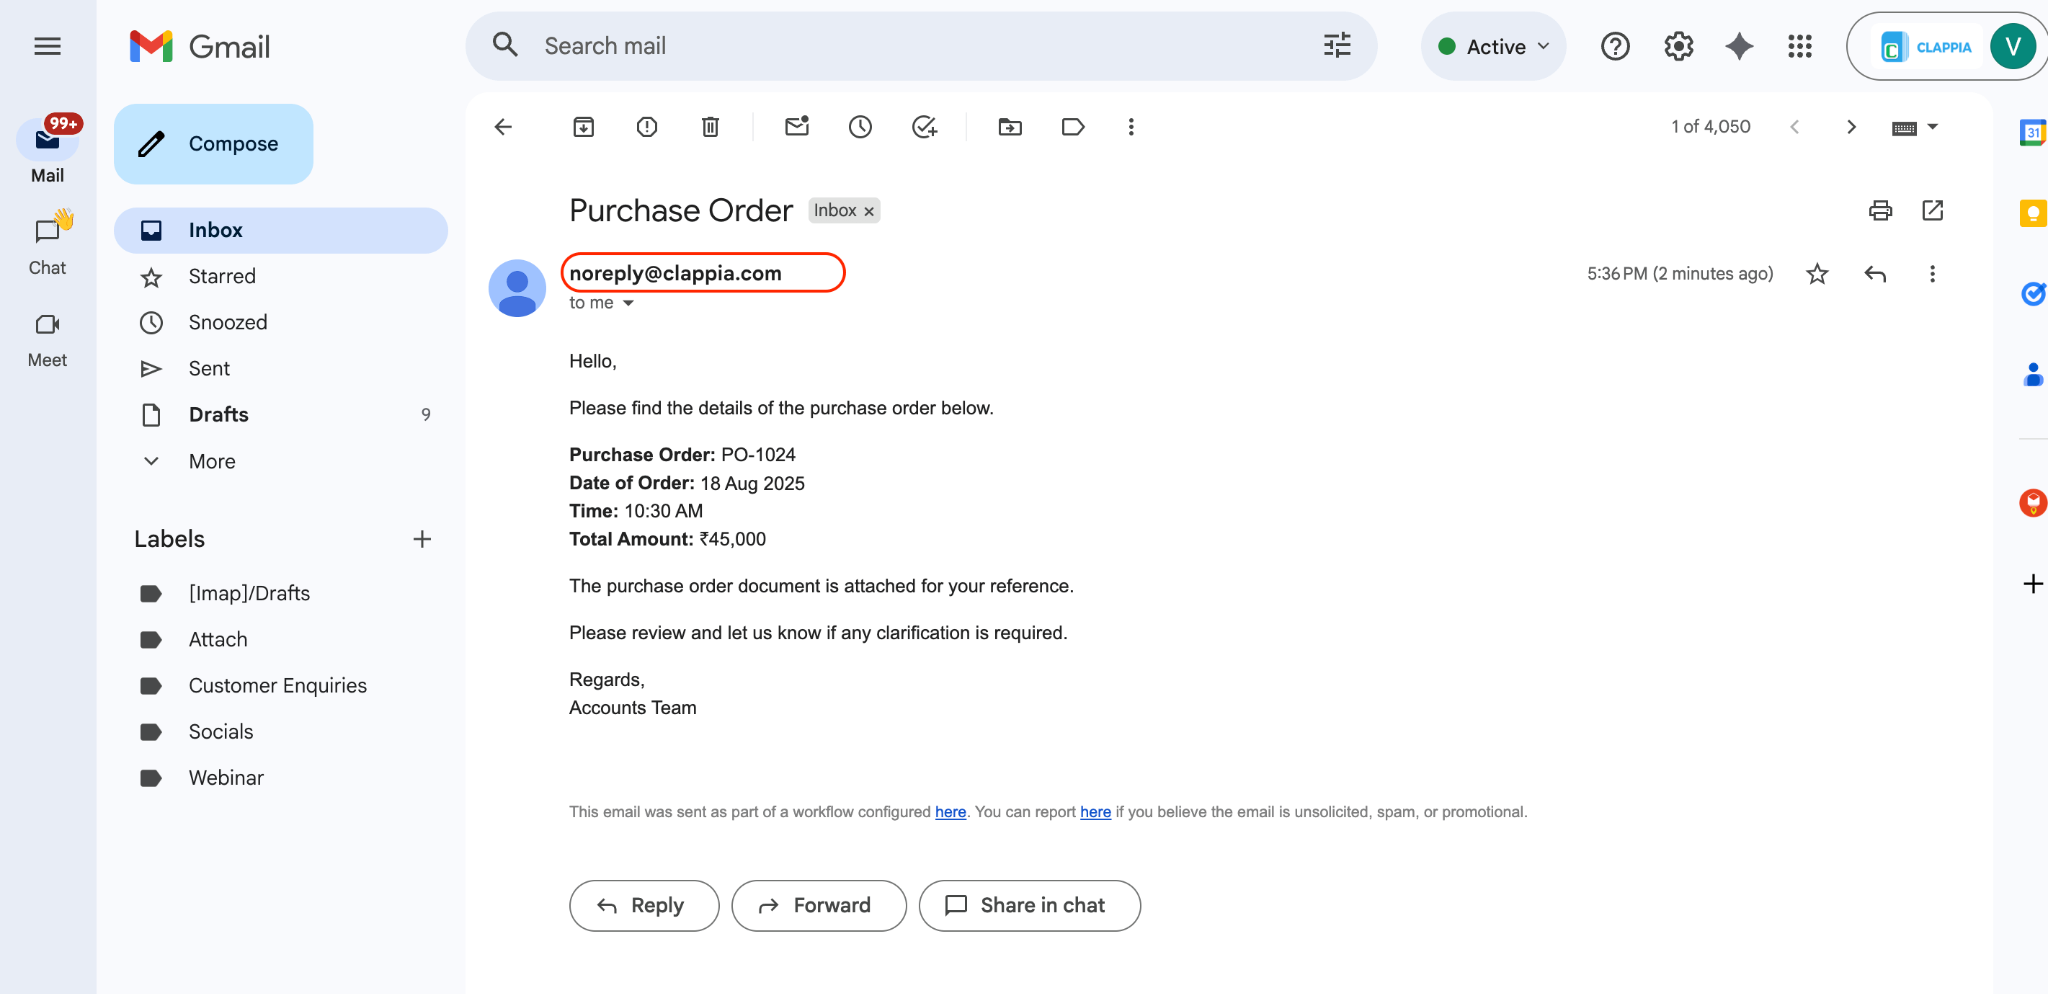This screenshot has height=994, width=2048.
Task: Remove the Inbox label chip
Action: tap(869, 211)
